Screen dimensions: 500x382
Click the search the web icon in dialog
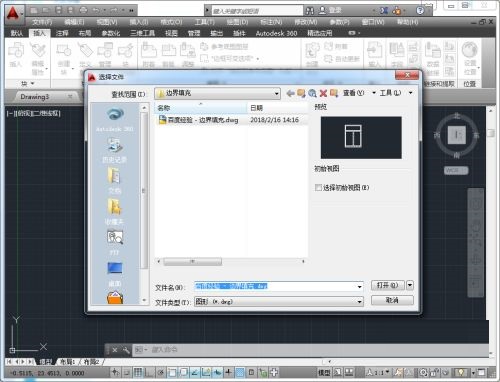click(x=312, y=93)
